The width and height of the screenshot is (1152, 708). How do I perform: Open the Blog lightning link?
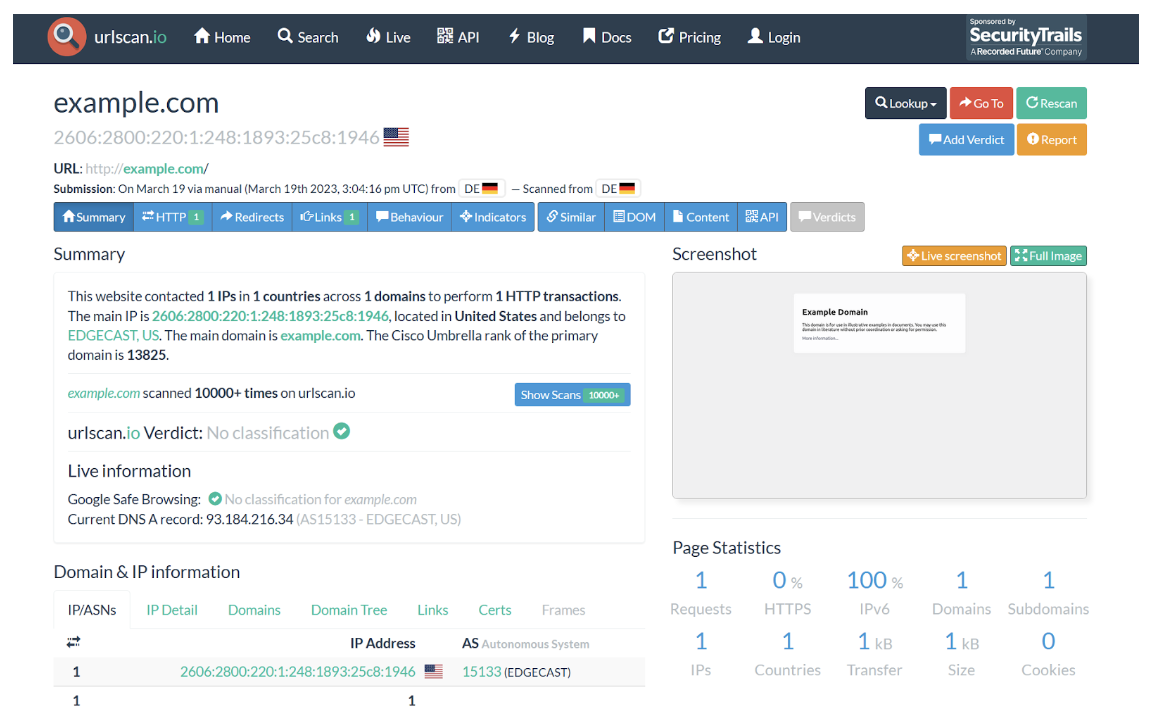pyautogui.click(x=515, y=37)
